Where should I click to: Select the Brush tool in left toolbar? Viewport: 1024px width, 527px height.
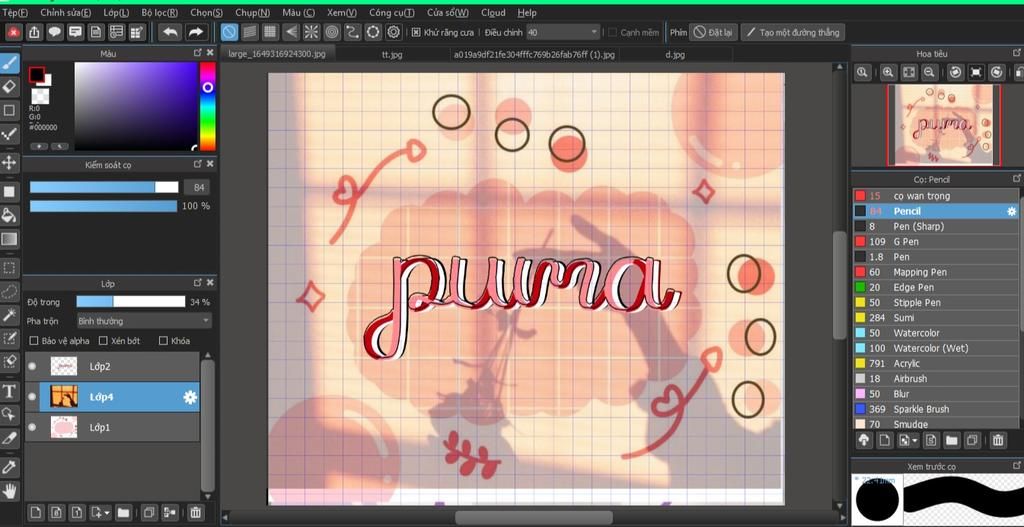click(x=9, y=63)
